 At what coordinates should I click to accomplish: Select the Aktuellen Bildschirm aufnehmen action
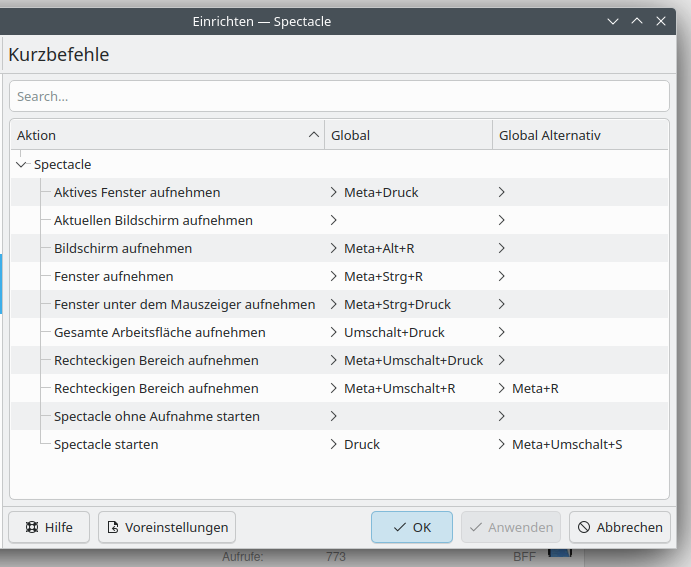(x=153, y=220)
